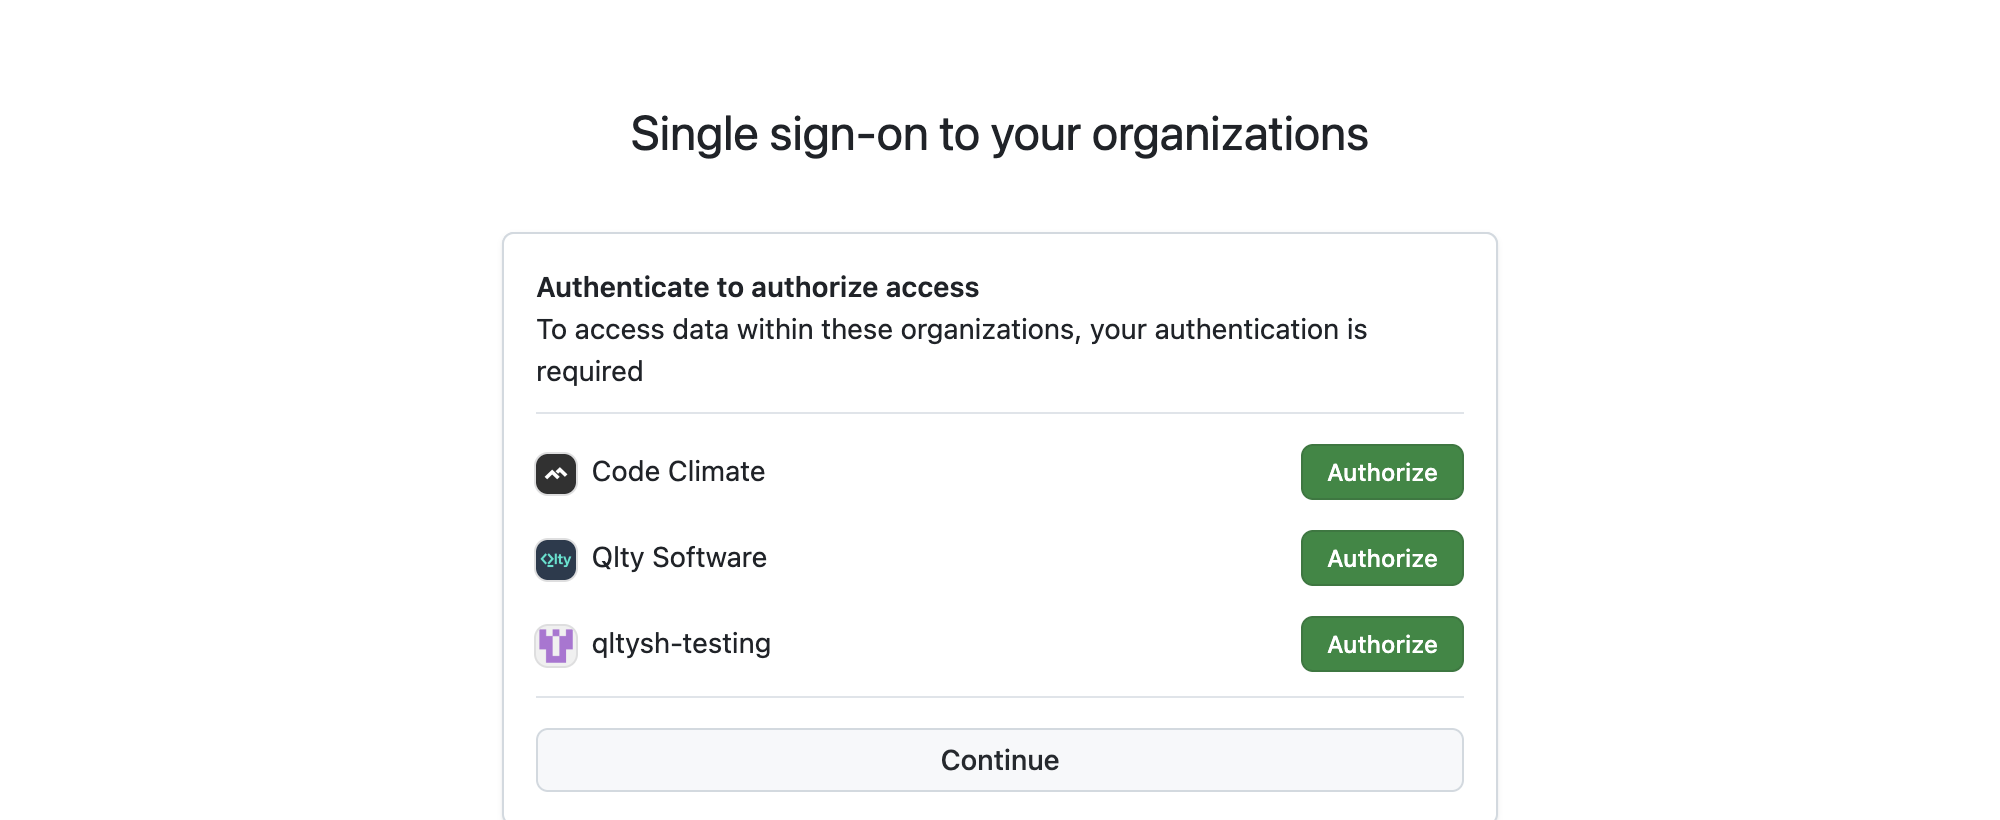Open Code Climate via its organization icon
The height and width of the screenshot is (820, 2000).
[x=556, y=473]
